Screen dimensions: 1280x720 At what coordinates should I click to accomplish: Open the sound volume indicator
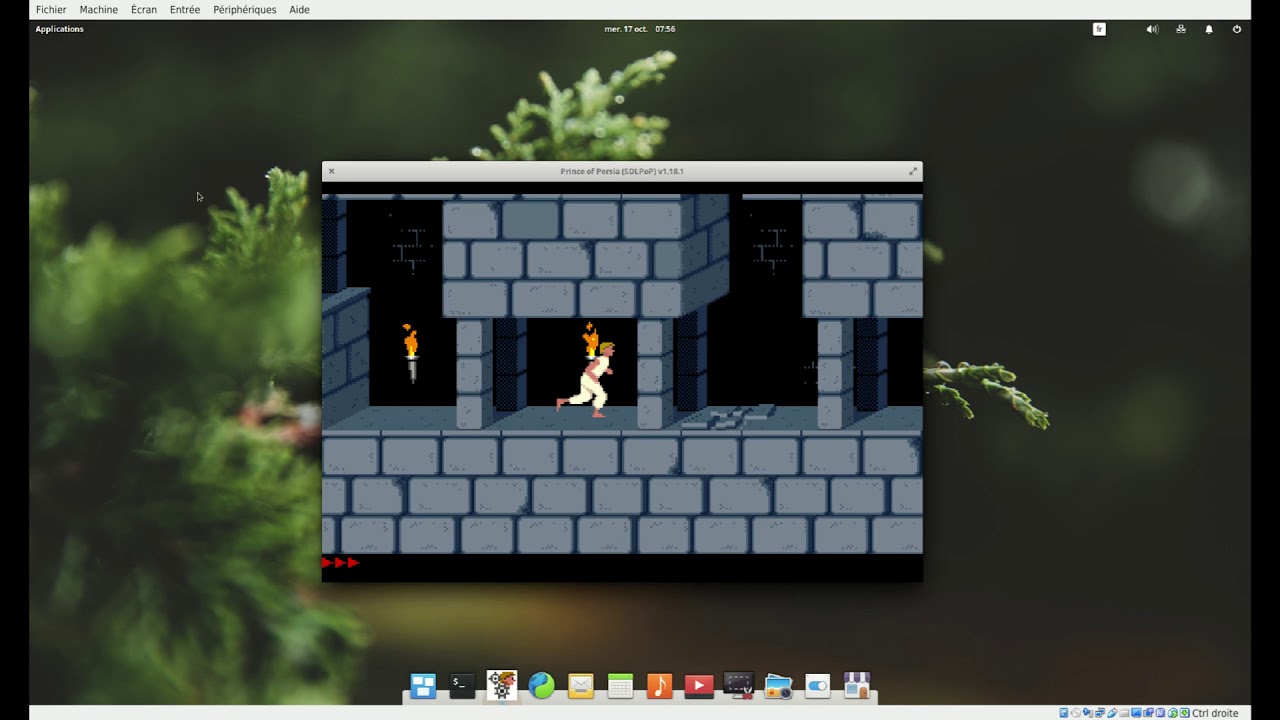[x=1152, y=29]
